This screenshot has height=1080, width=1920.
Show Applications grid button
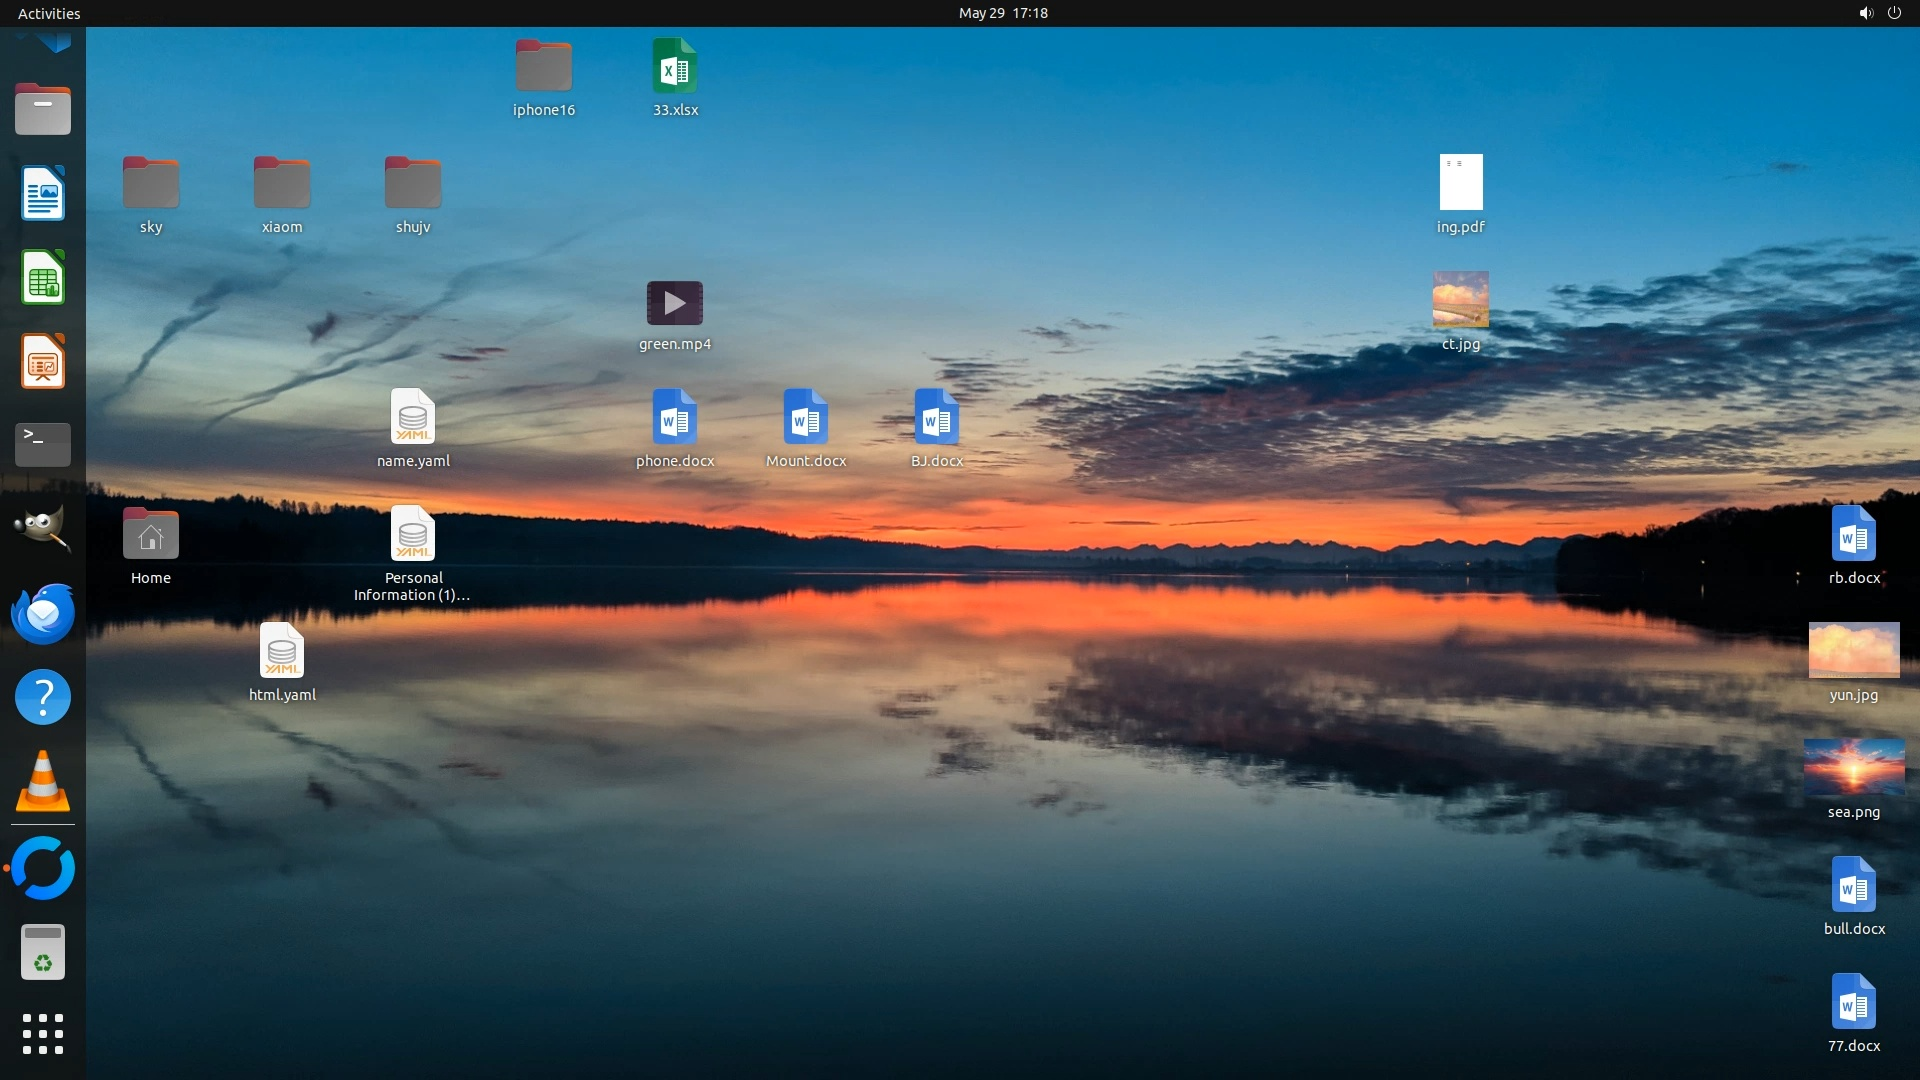pos(43,1034)
